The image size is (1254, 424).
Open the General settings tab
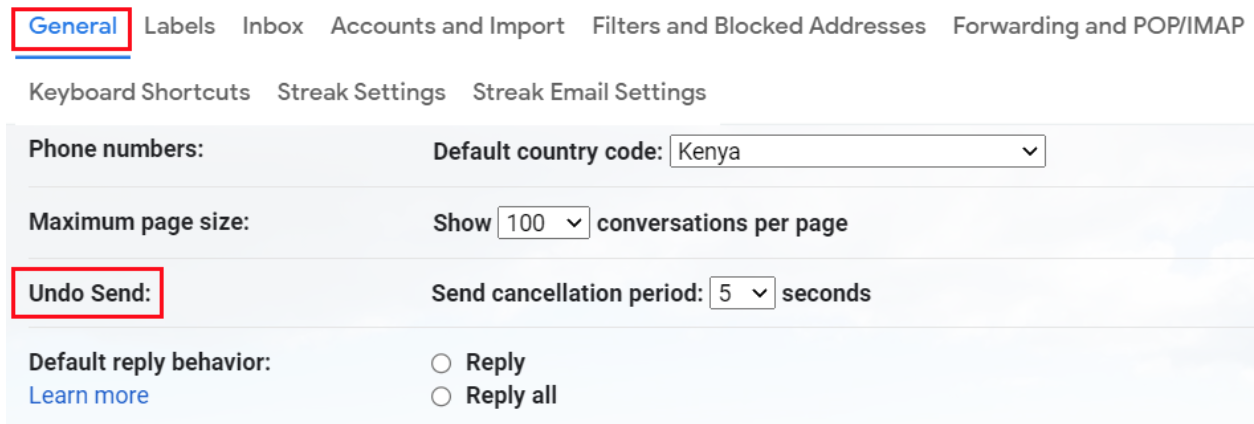[72, 26]
